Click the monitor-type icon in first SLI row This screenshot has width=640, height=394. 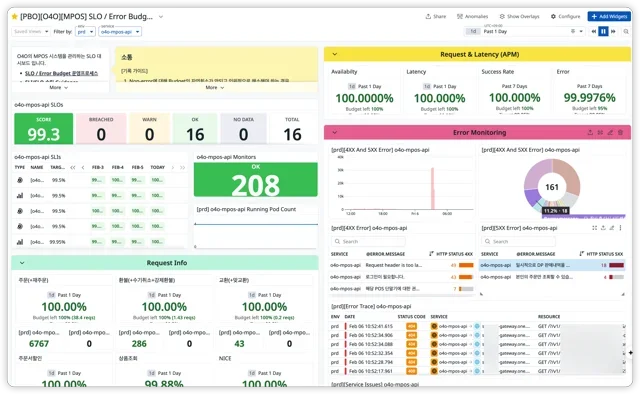click(x=20, y=180)
